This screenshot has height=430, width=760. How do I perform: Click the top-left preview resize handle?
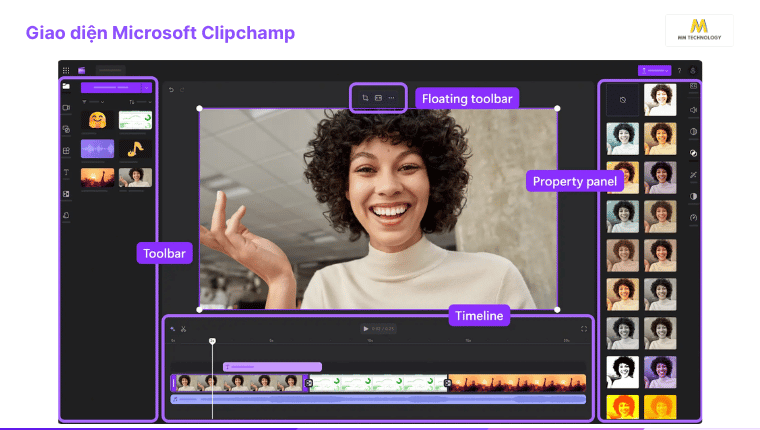pos(200,109)
